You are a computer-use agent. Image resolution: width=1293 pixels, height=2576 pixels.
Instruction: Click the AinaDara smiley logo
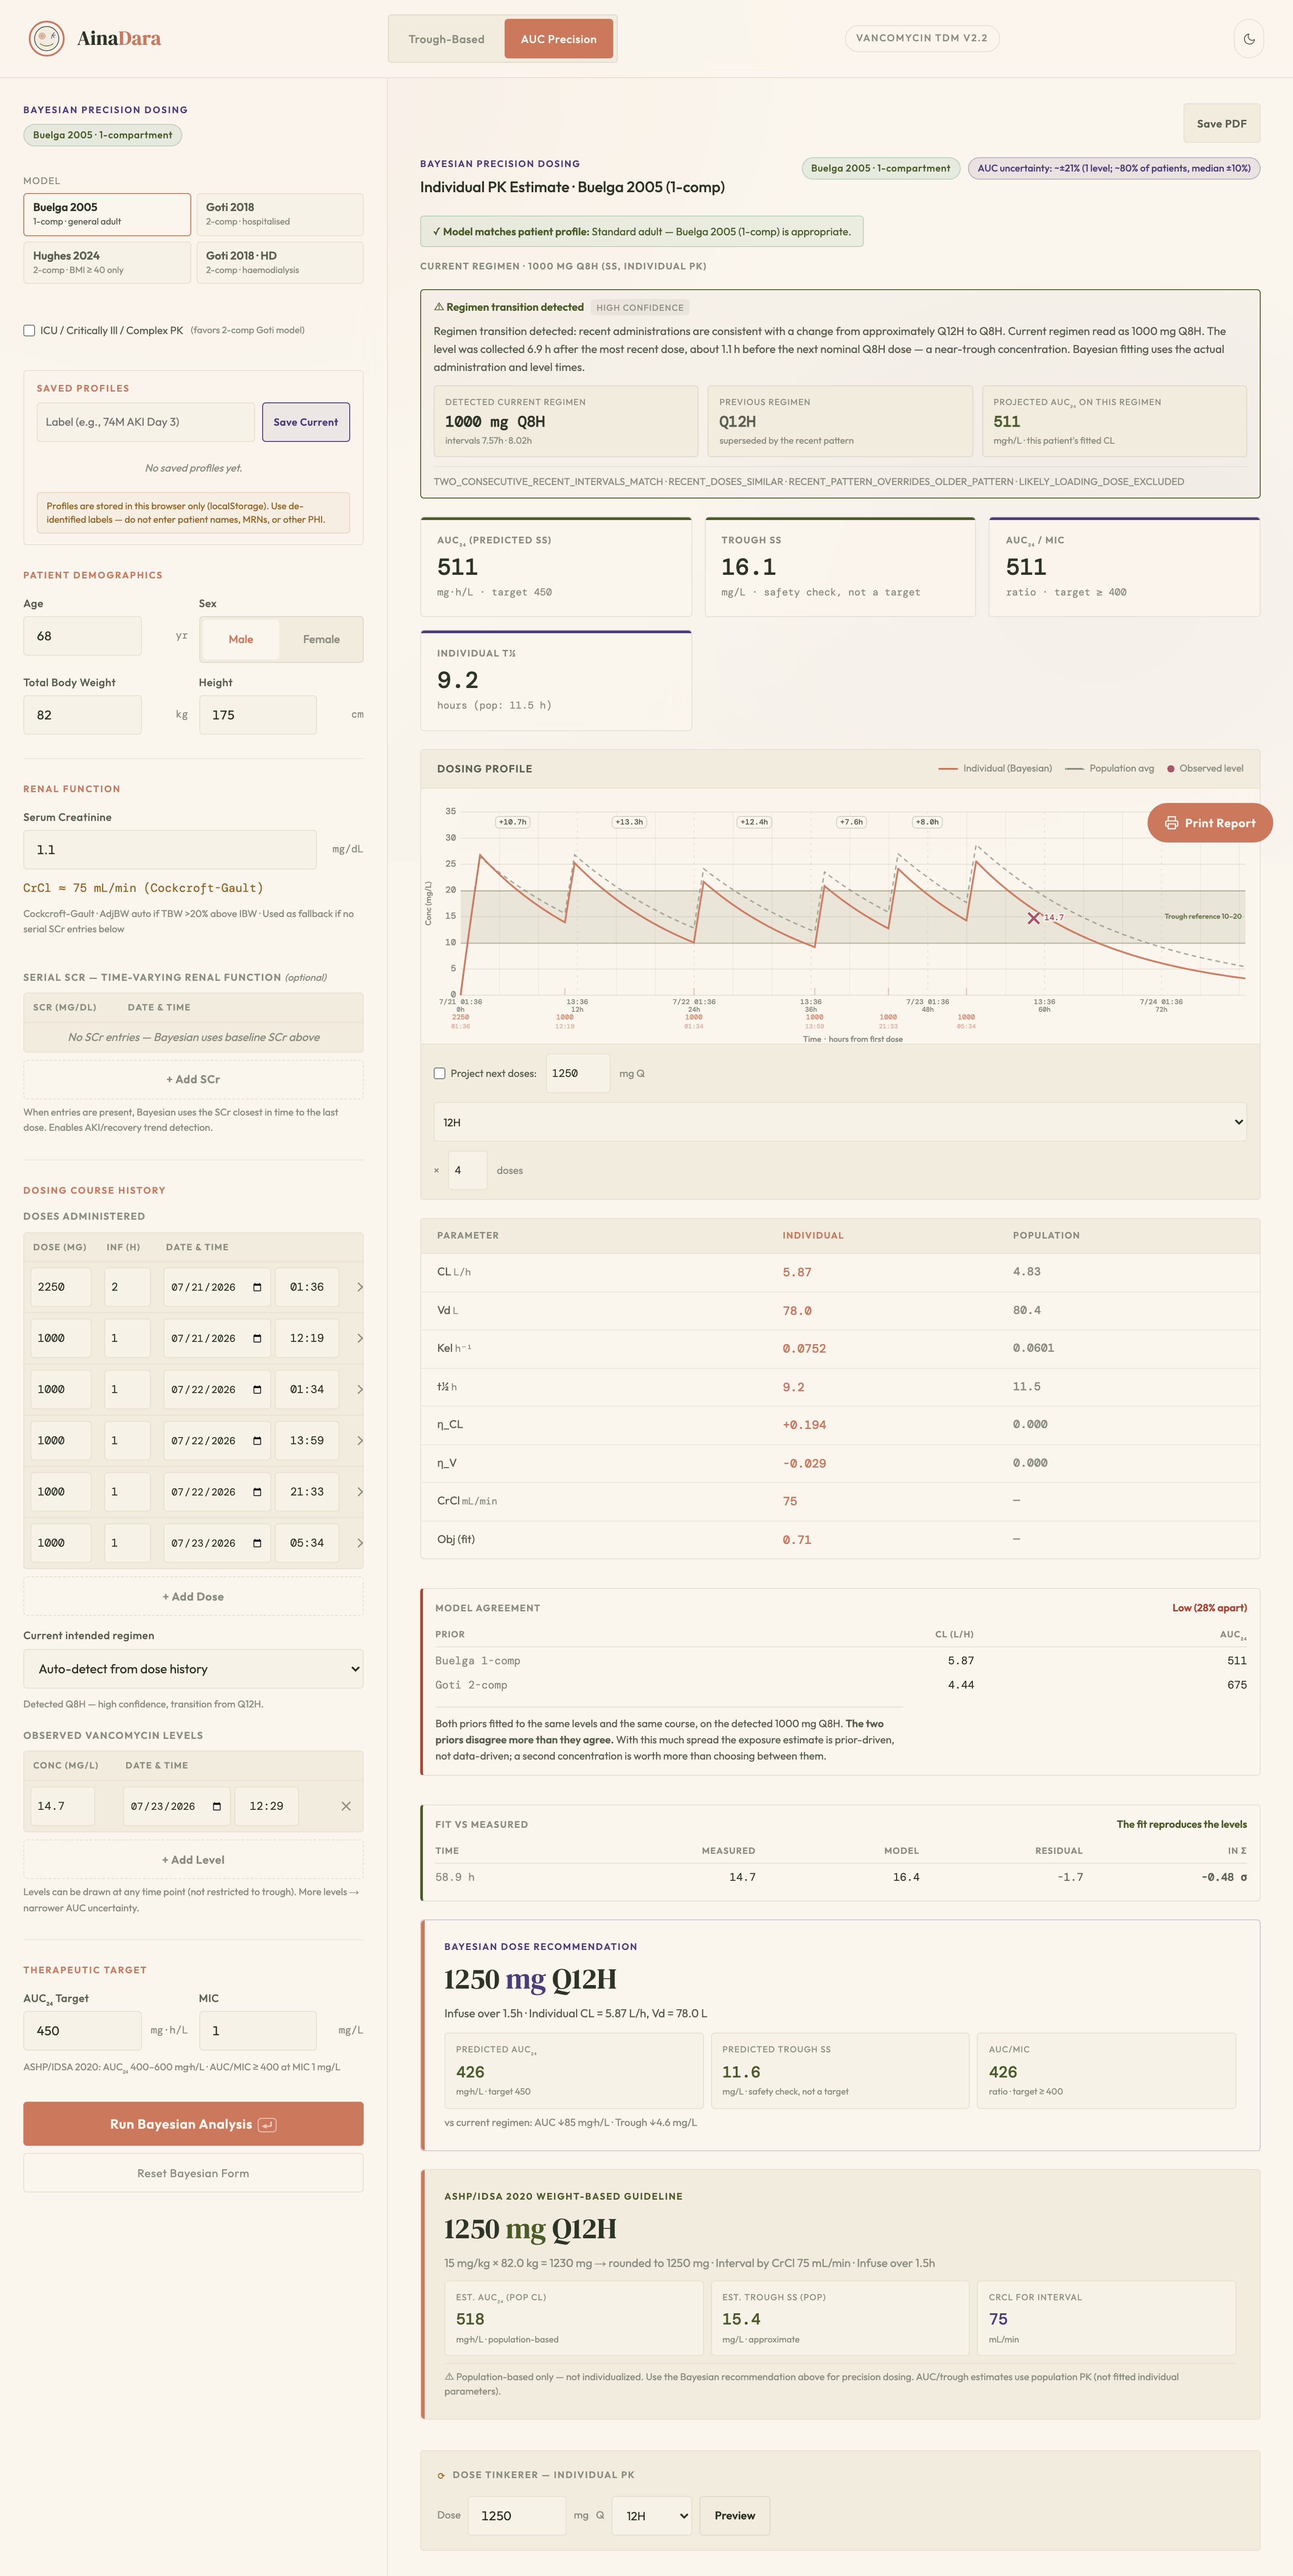point(46,39)
